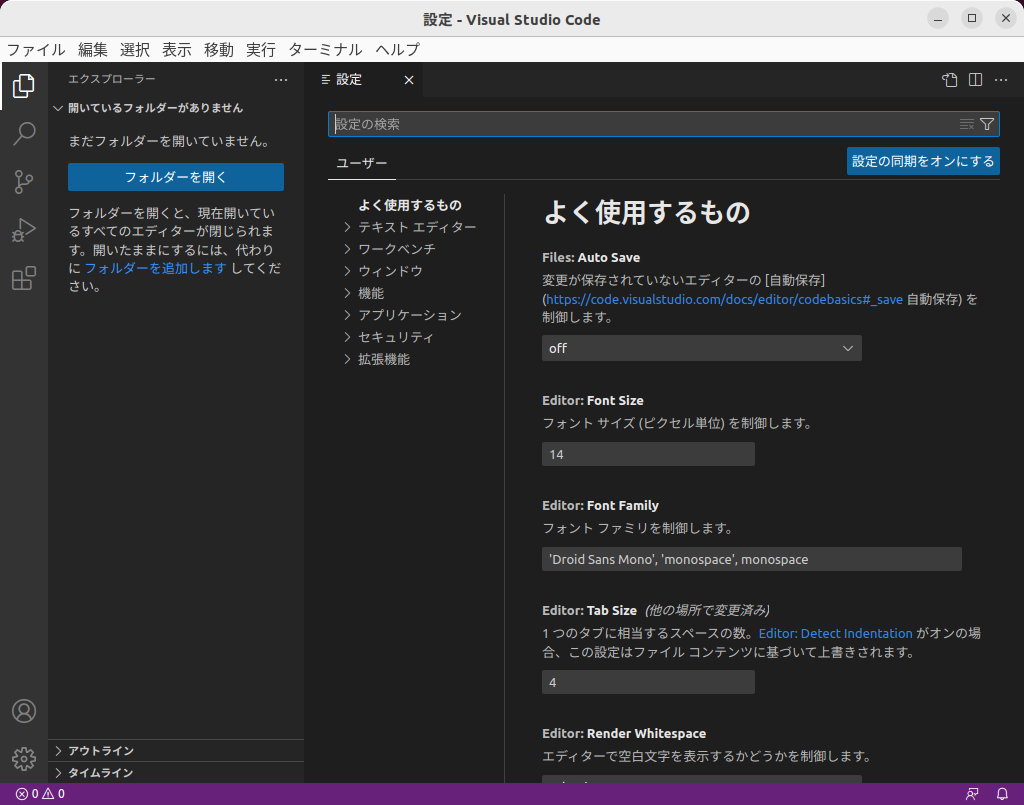Open the Files: Auto Save dropdown
Image resolution: width=1024 pixels, height=805 pixels.
click(701, 348)
